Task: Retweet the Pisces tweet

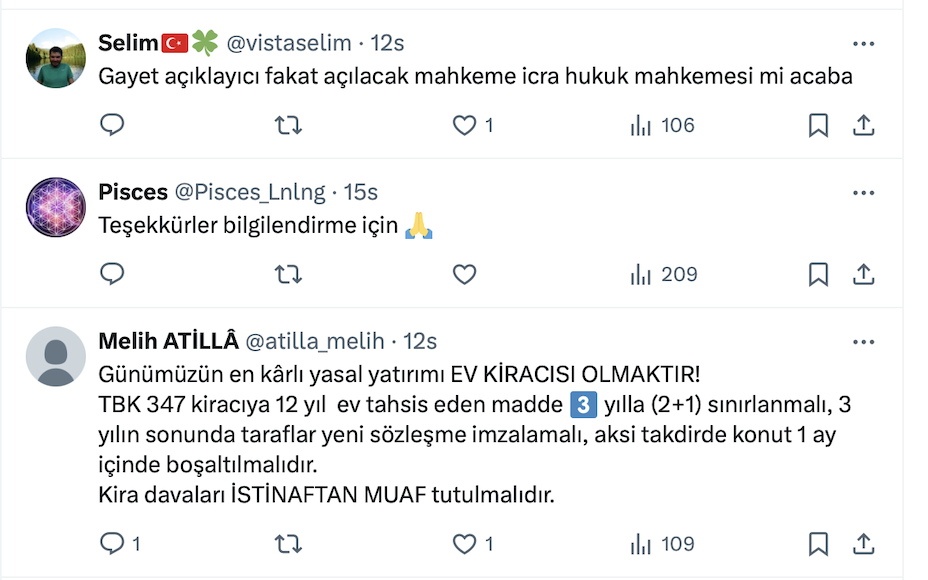Action: (288, 274)
